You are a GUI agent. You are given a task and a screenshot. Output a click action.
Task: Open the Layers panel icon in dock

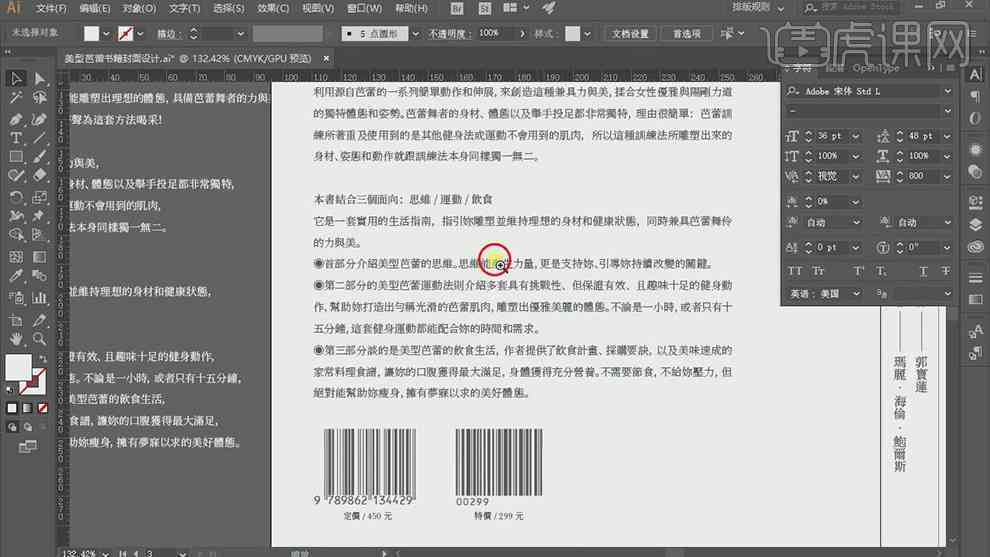[x=975, y=224]
